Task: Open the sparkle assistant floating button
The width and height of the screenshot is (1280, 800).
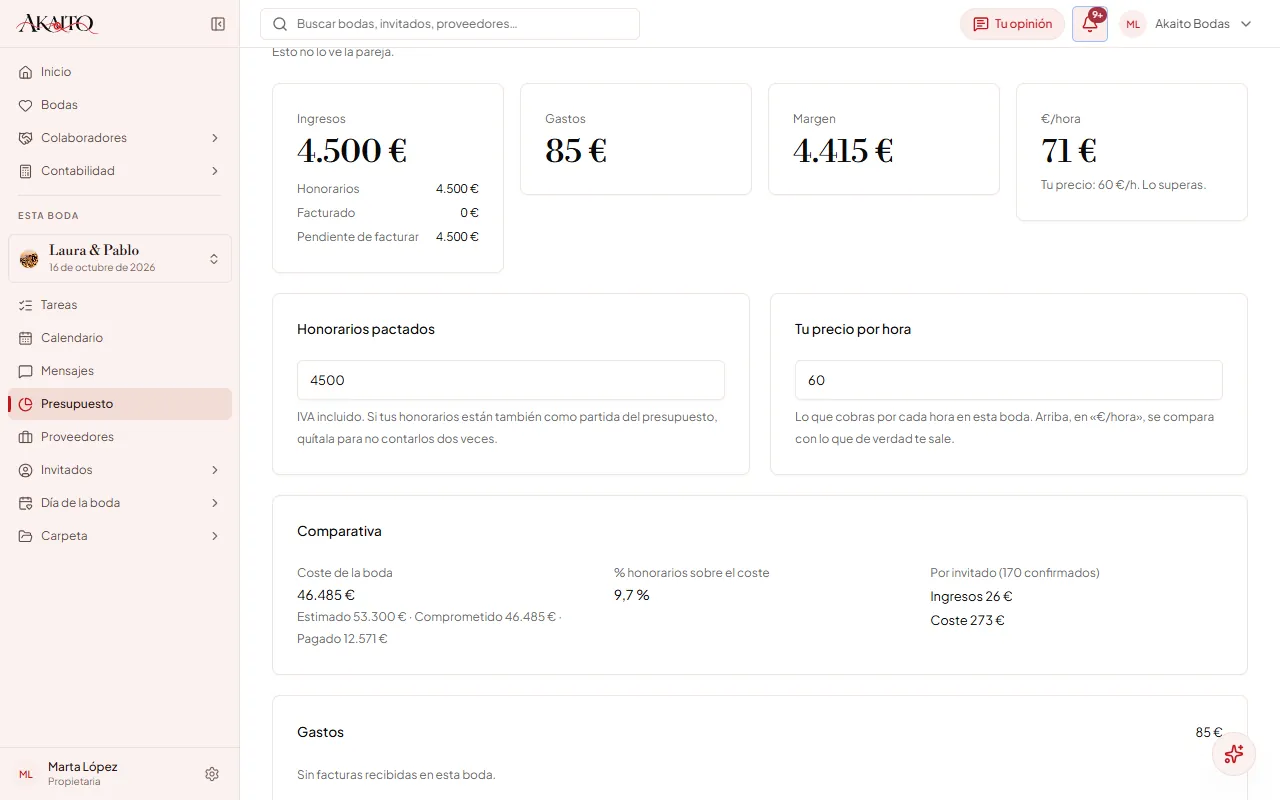Action: click(1234, 754)
